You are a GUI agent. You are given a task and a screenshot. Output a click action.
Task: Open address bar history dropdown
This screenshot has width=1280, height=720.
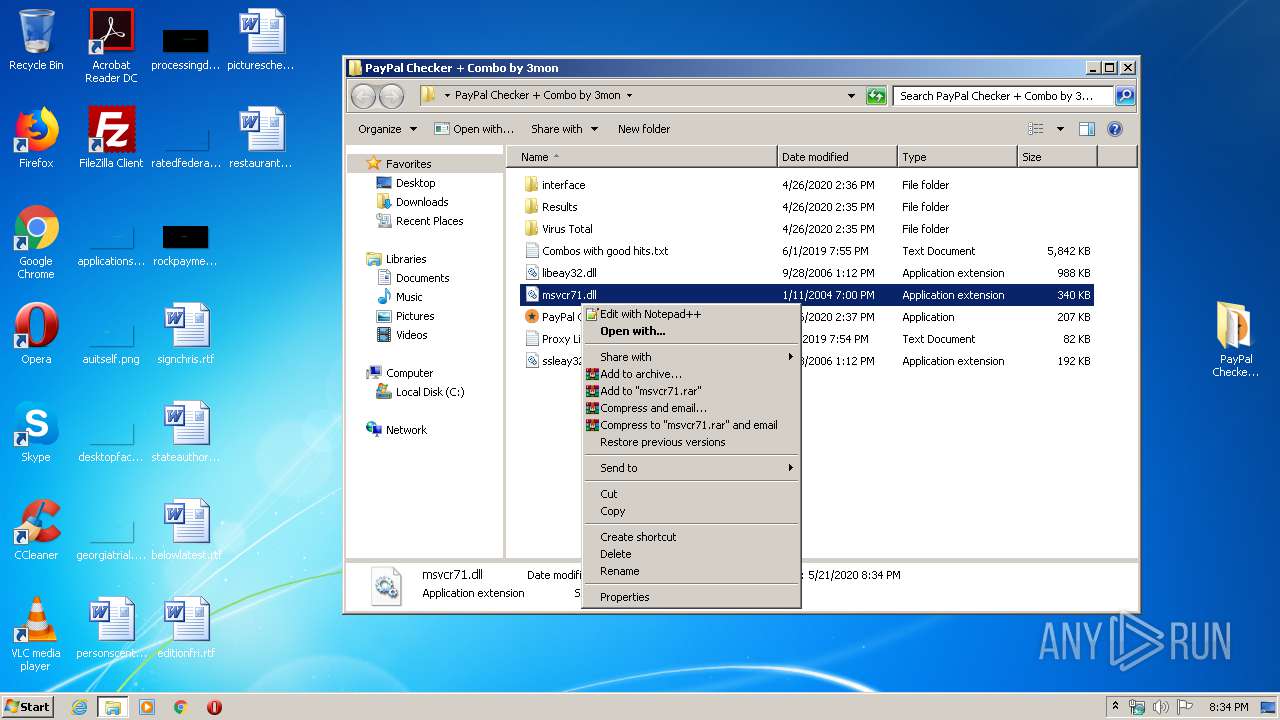click(x=851, y=96)
